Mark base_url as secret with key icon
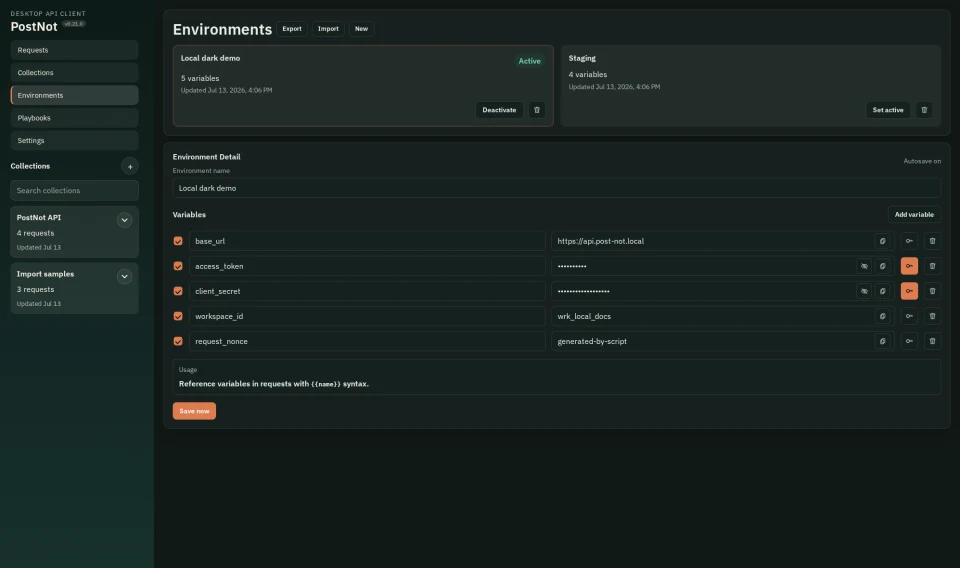The image size is (960, 568). click(909, 241)
